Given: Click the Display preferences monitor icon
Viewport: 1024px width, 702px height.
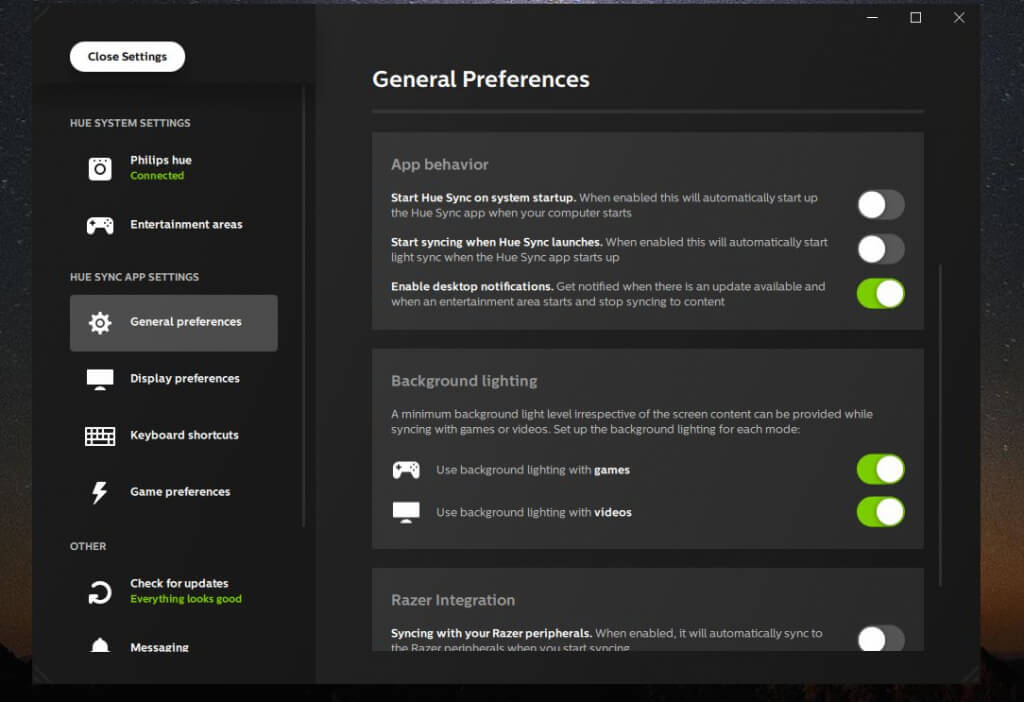Looking at the screenshot, I should pyautogui.click(x=100, y=379).
